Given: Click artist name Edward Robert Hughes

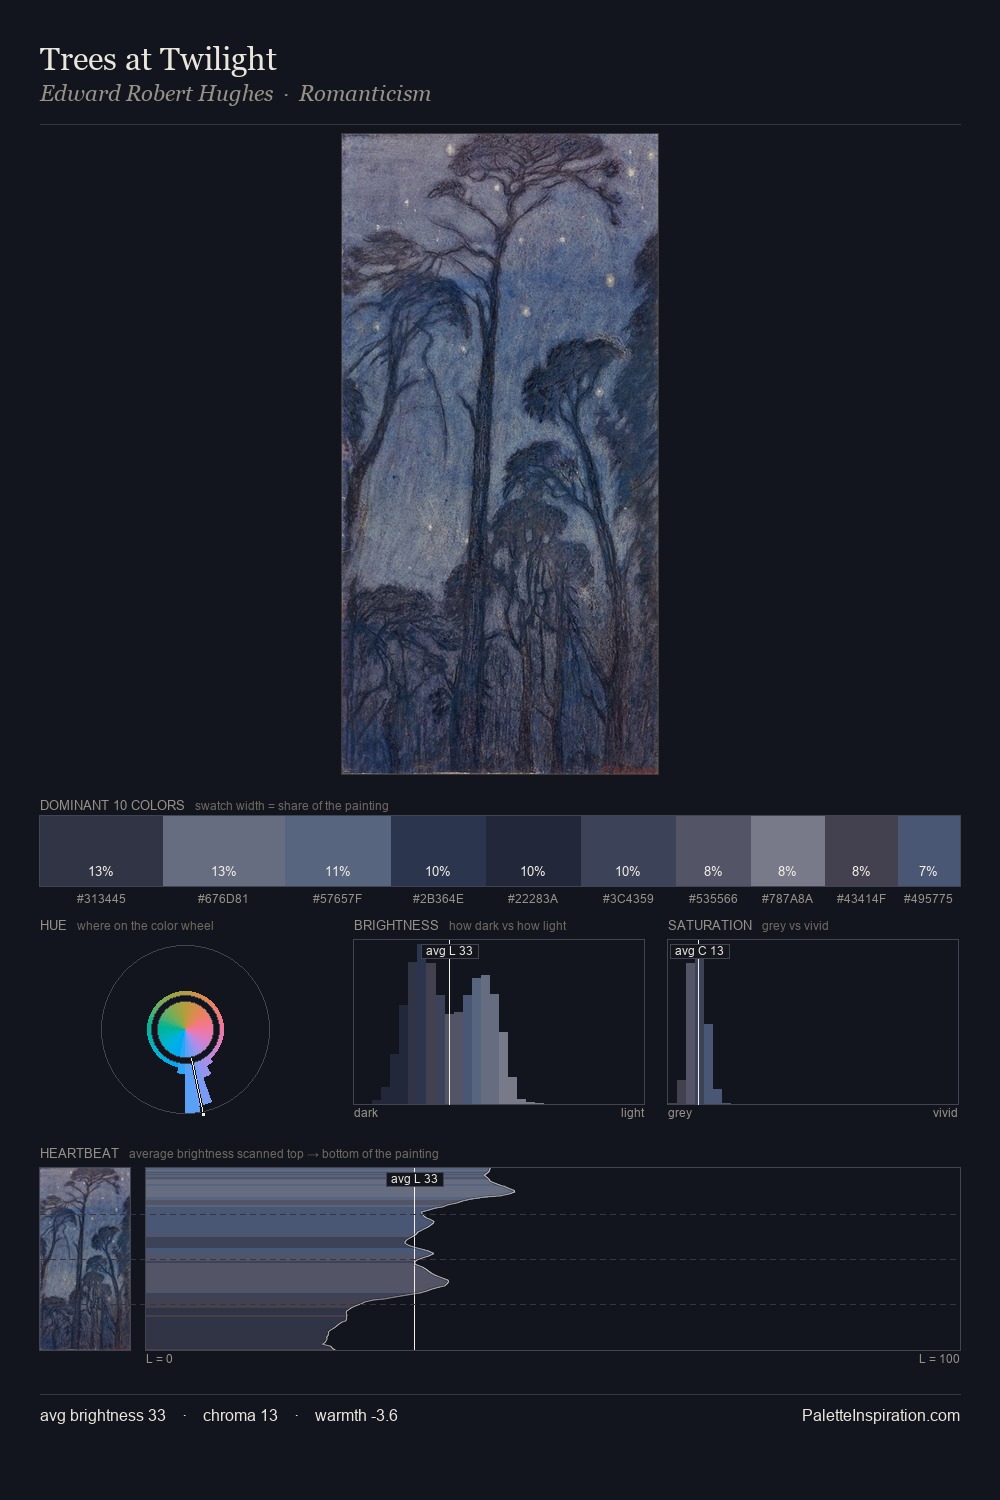Looking at the screenshot, I should [156, 93].
